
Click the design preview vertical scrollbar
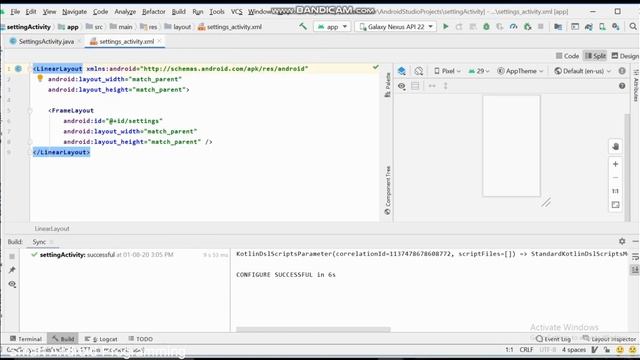(628, 167)
